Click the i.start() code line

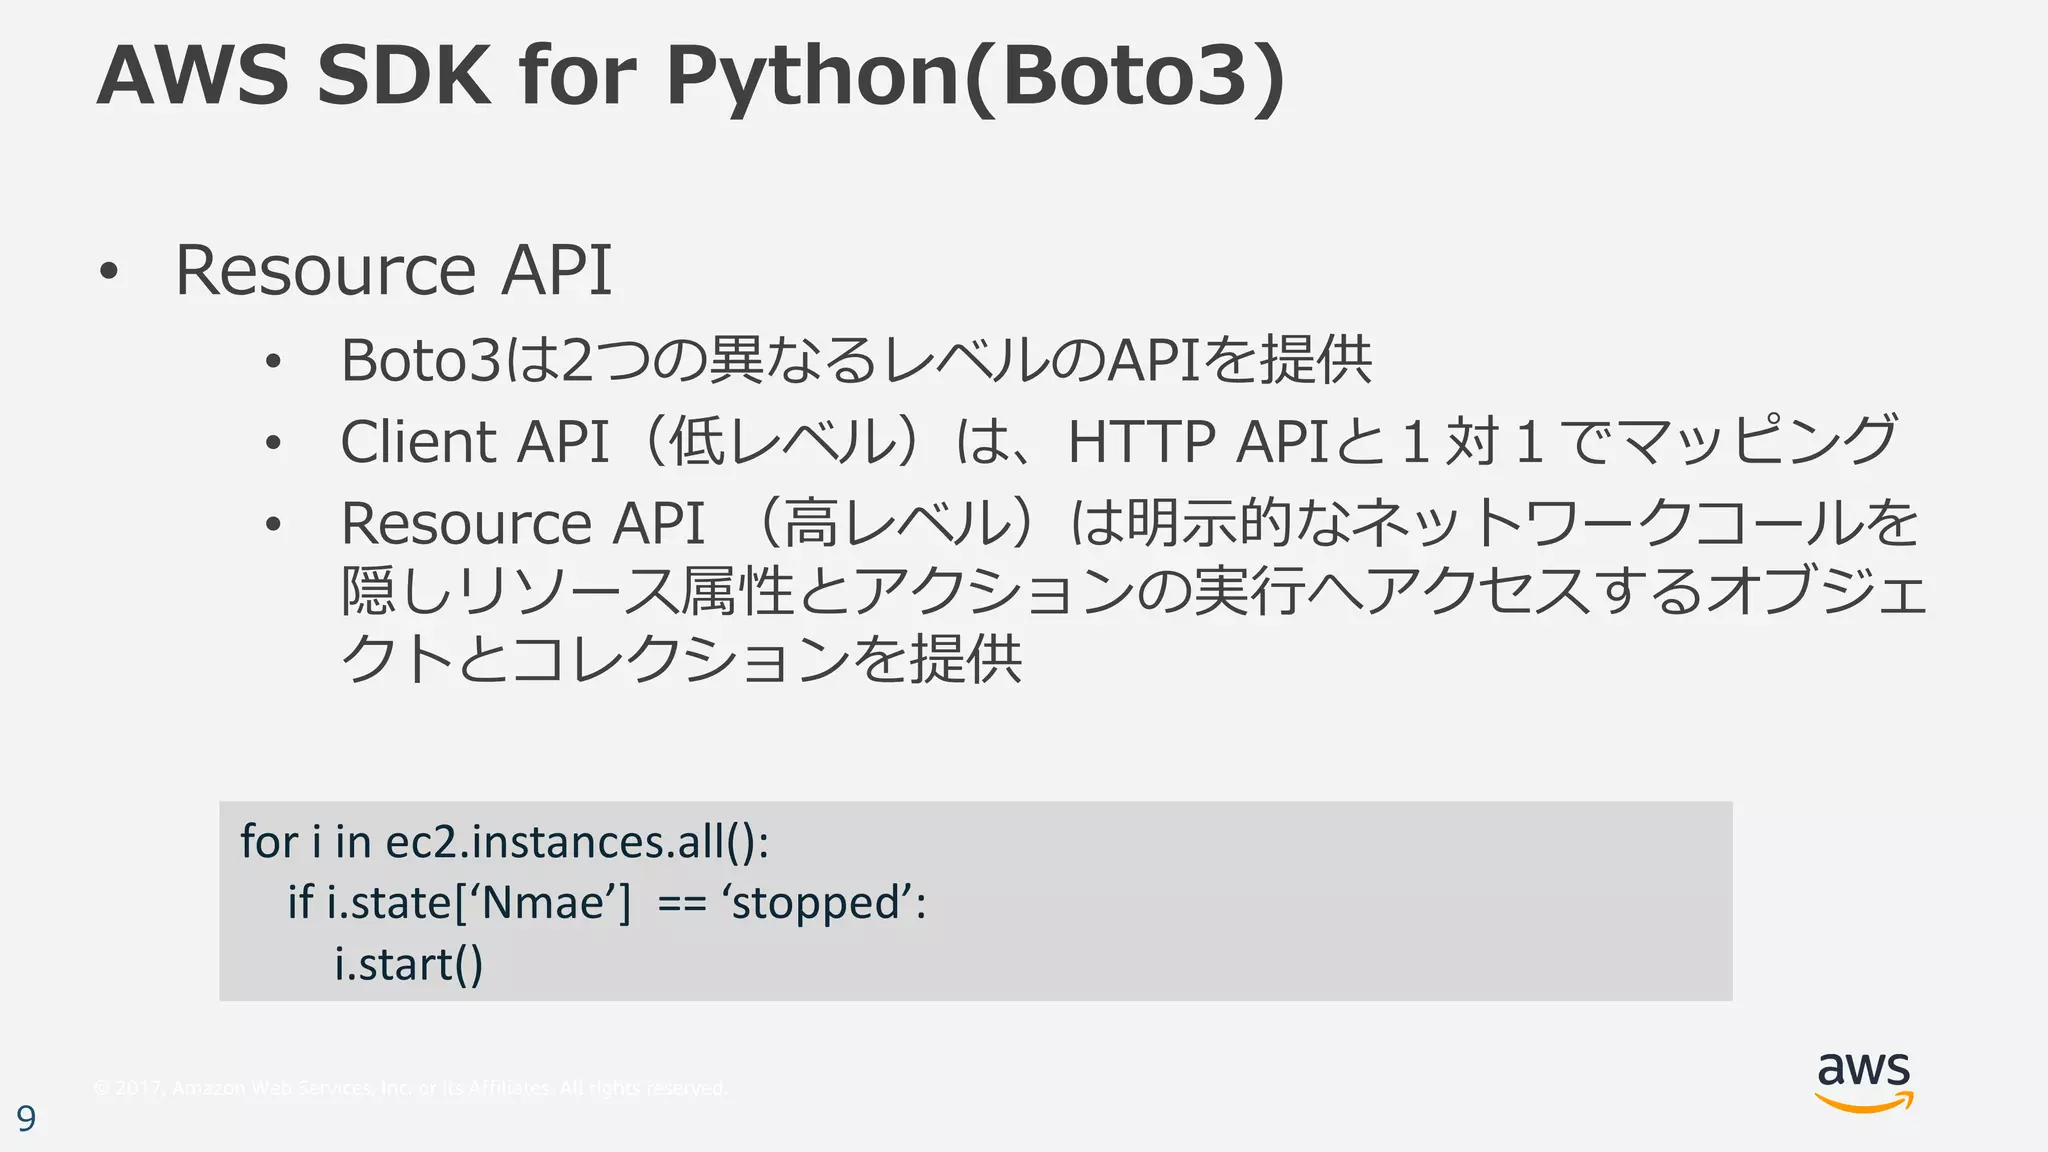click(x=408, y=965)
